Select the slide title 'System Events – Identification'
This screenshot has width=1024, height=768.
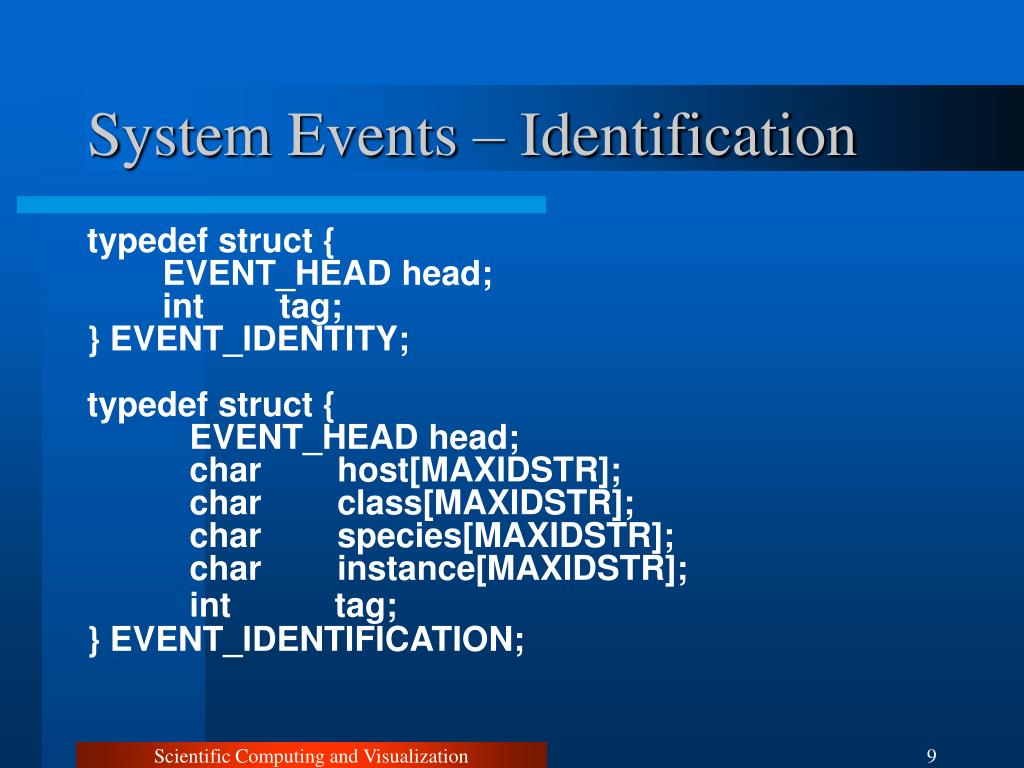click(472, 137)
